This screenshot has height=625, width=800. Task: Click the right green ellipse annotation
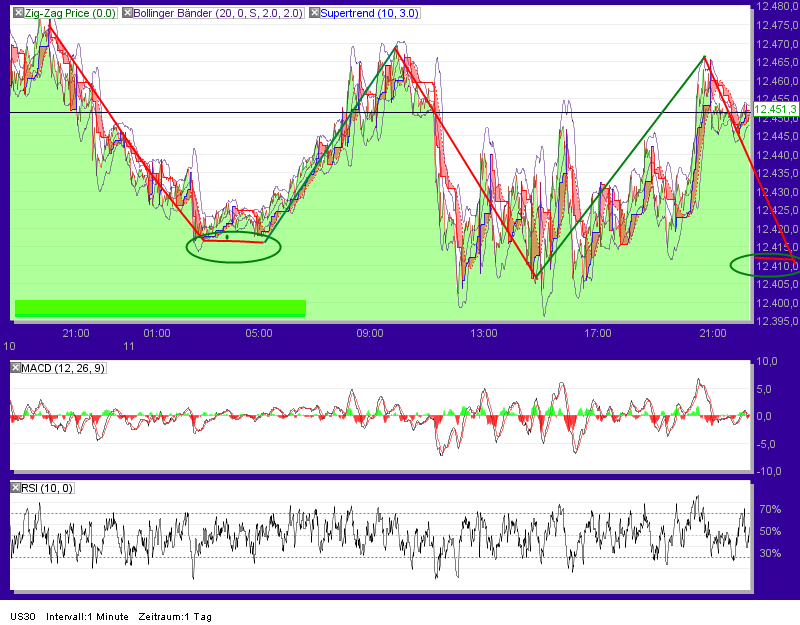click(x=763, y=264)
